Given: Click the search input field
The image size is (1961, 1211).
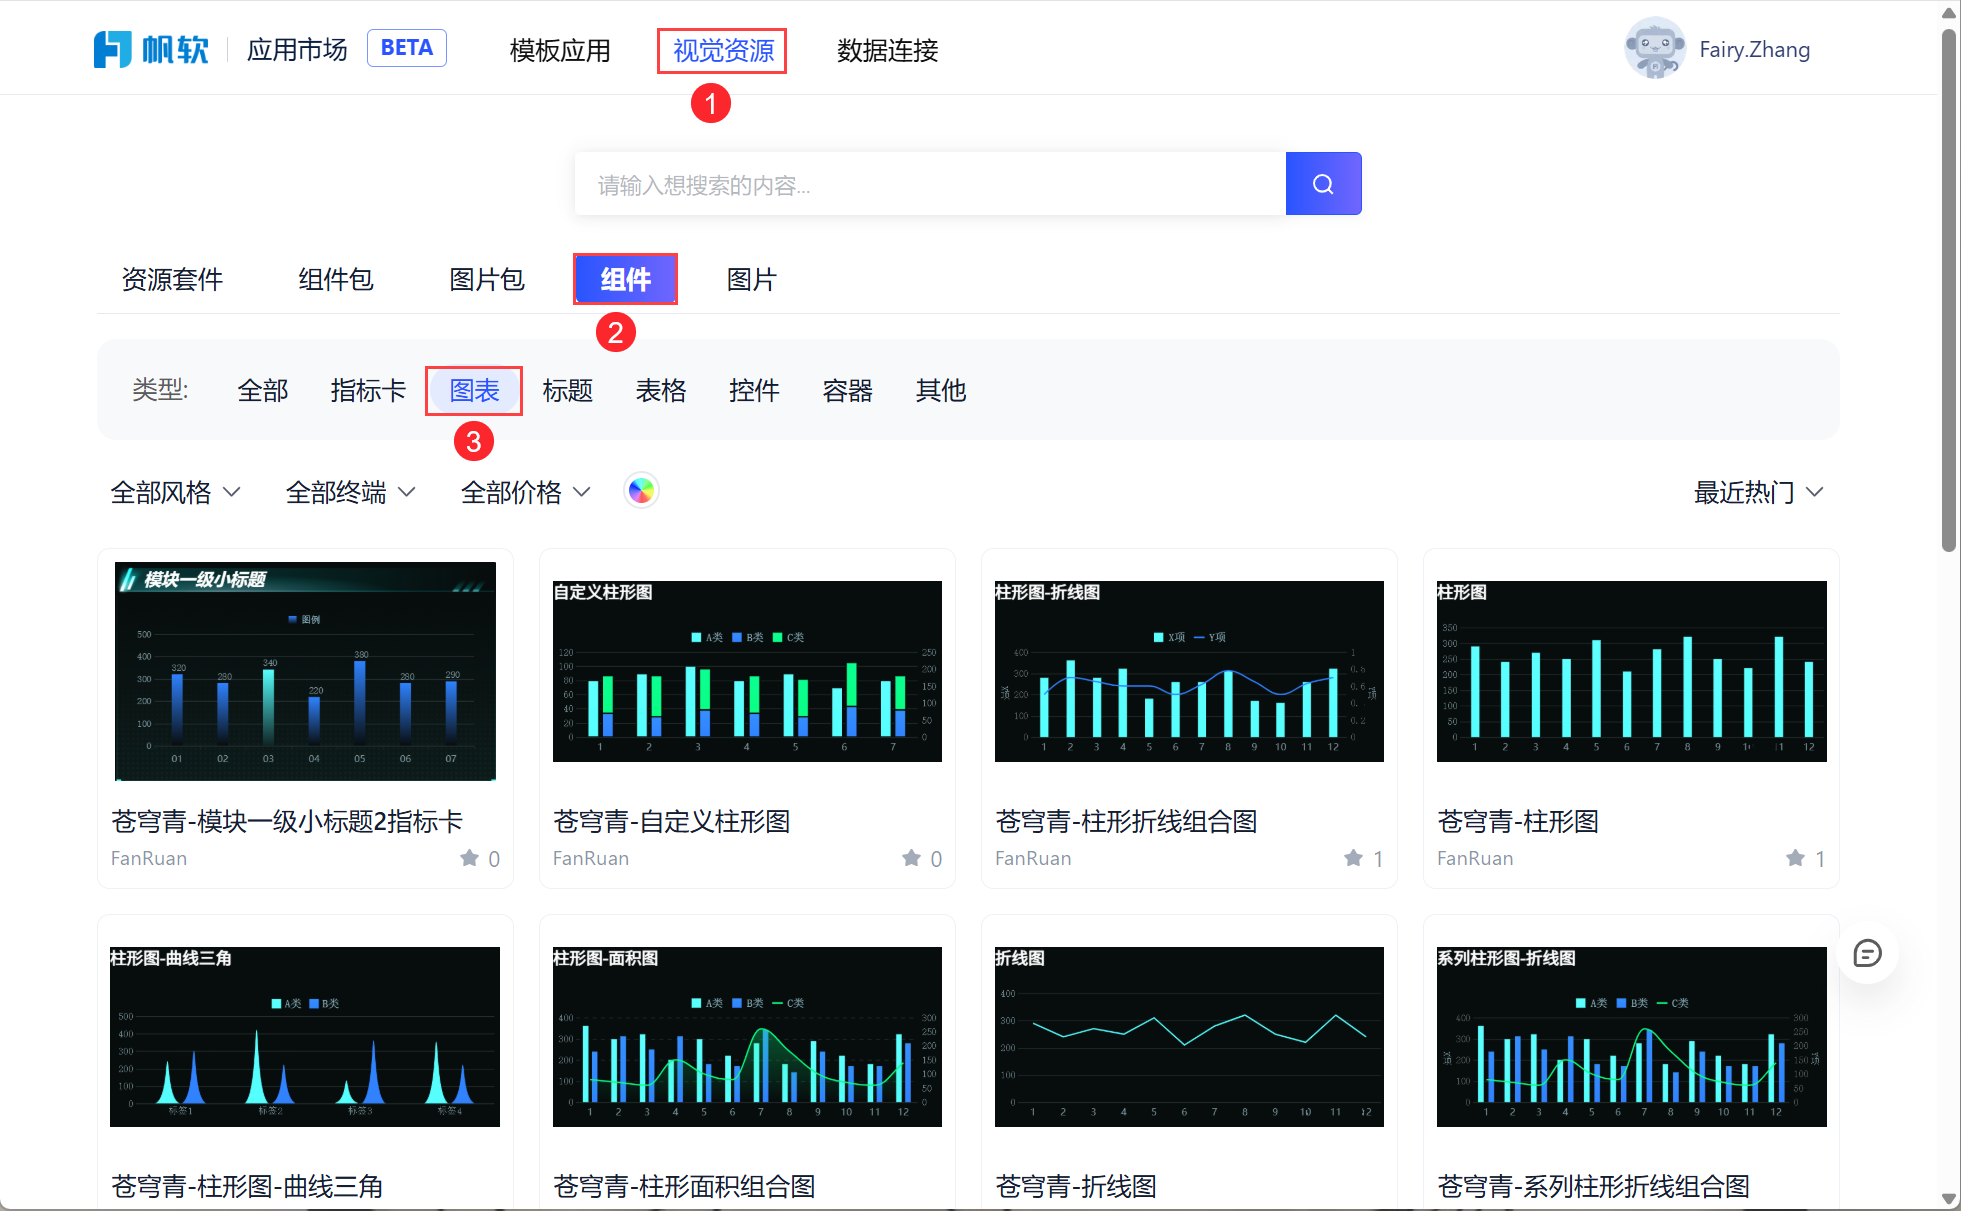Looking at the screenshot, I should pyautogui.click(x=929, y=184).
